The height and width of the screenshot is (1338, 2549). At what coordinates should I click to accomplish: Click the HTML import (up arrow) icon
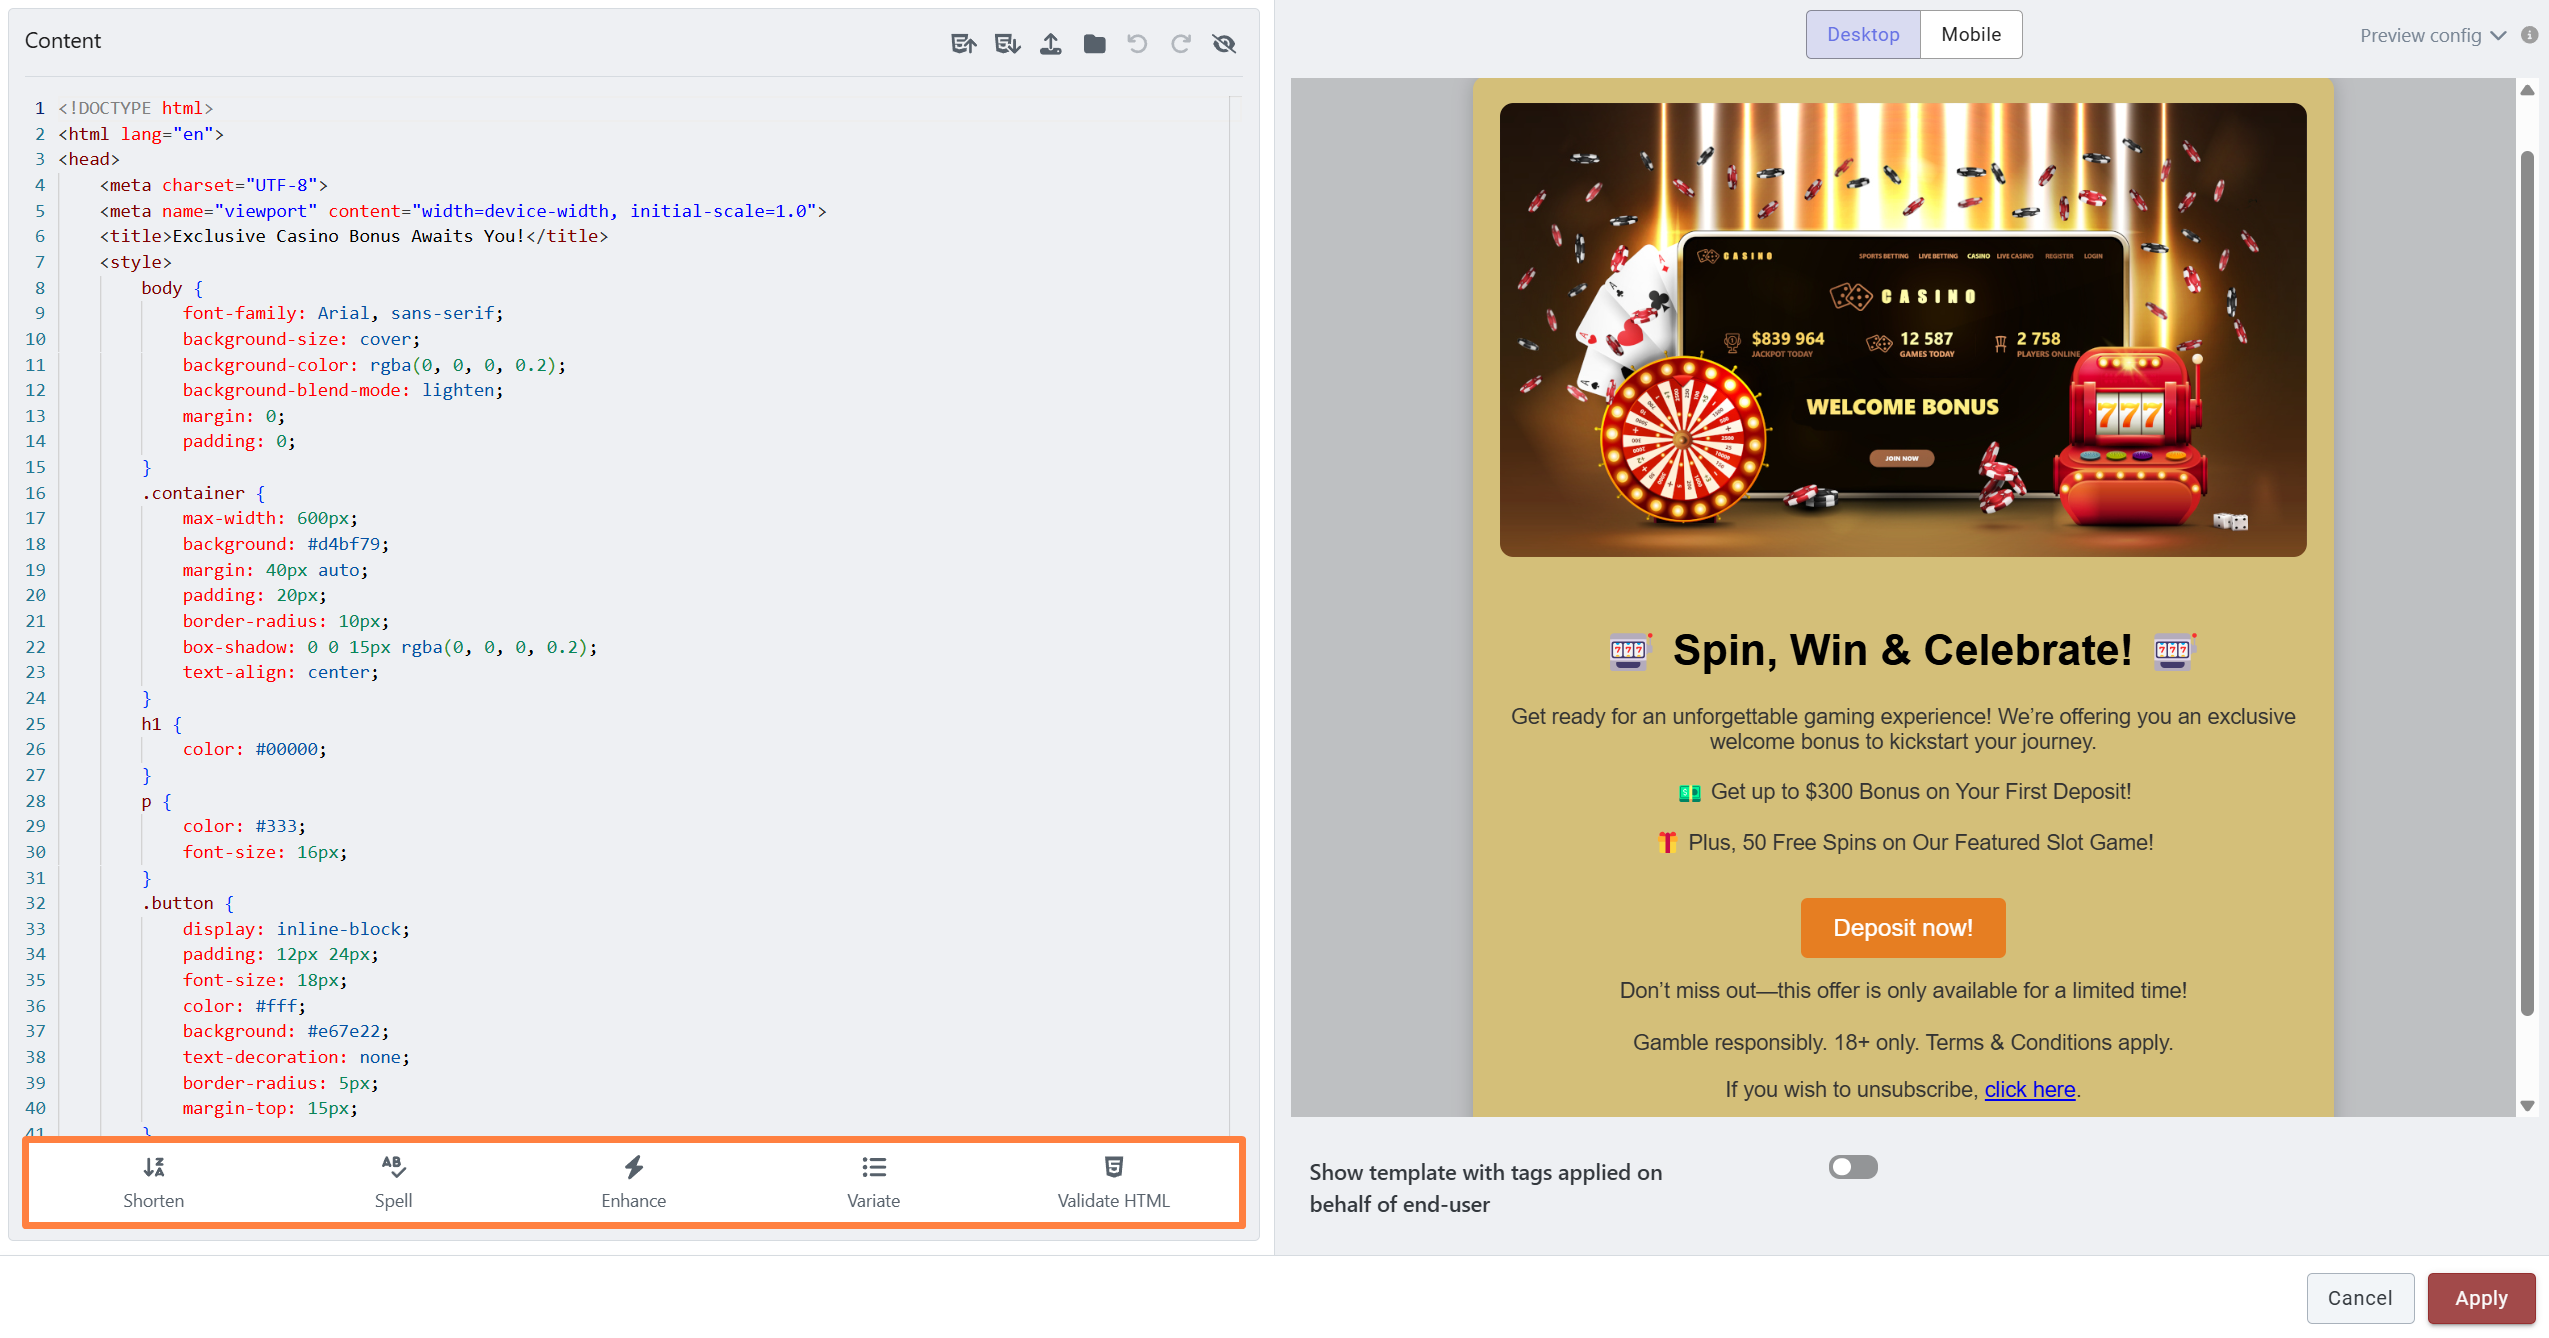(x=963, y=43)
